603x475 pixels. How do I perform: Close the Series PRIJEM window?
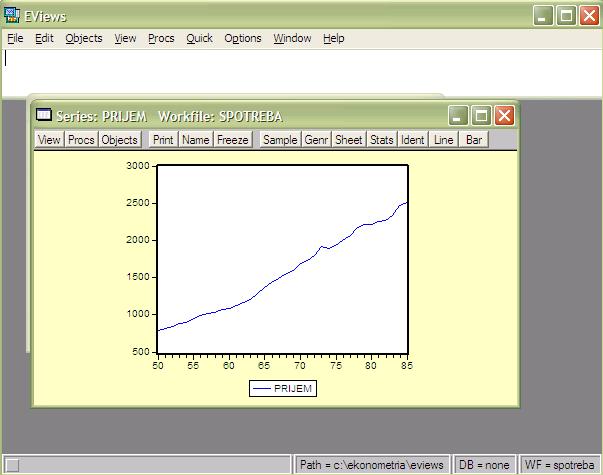[x=504, y=115]
